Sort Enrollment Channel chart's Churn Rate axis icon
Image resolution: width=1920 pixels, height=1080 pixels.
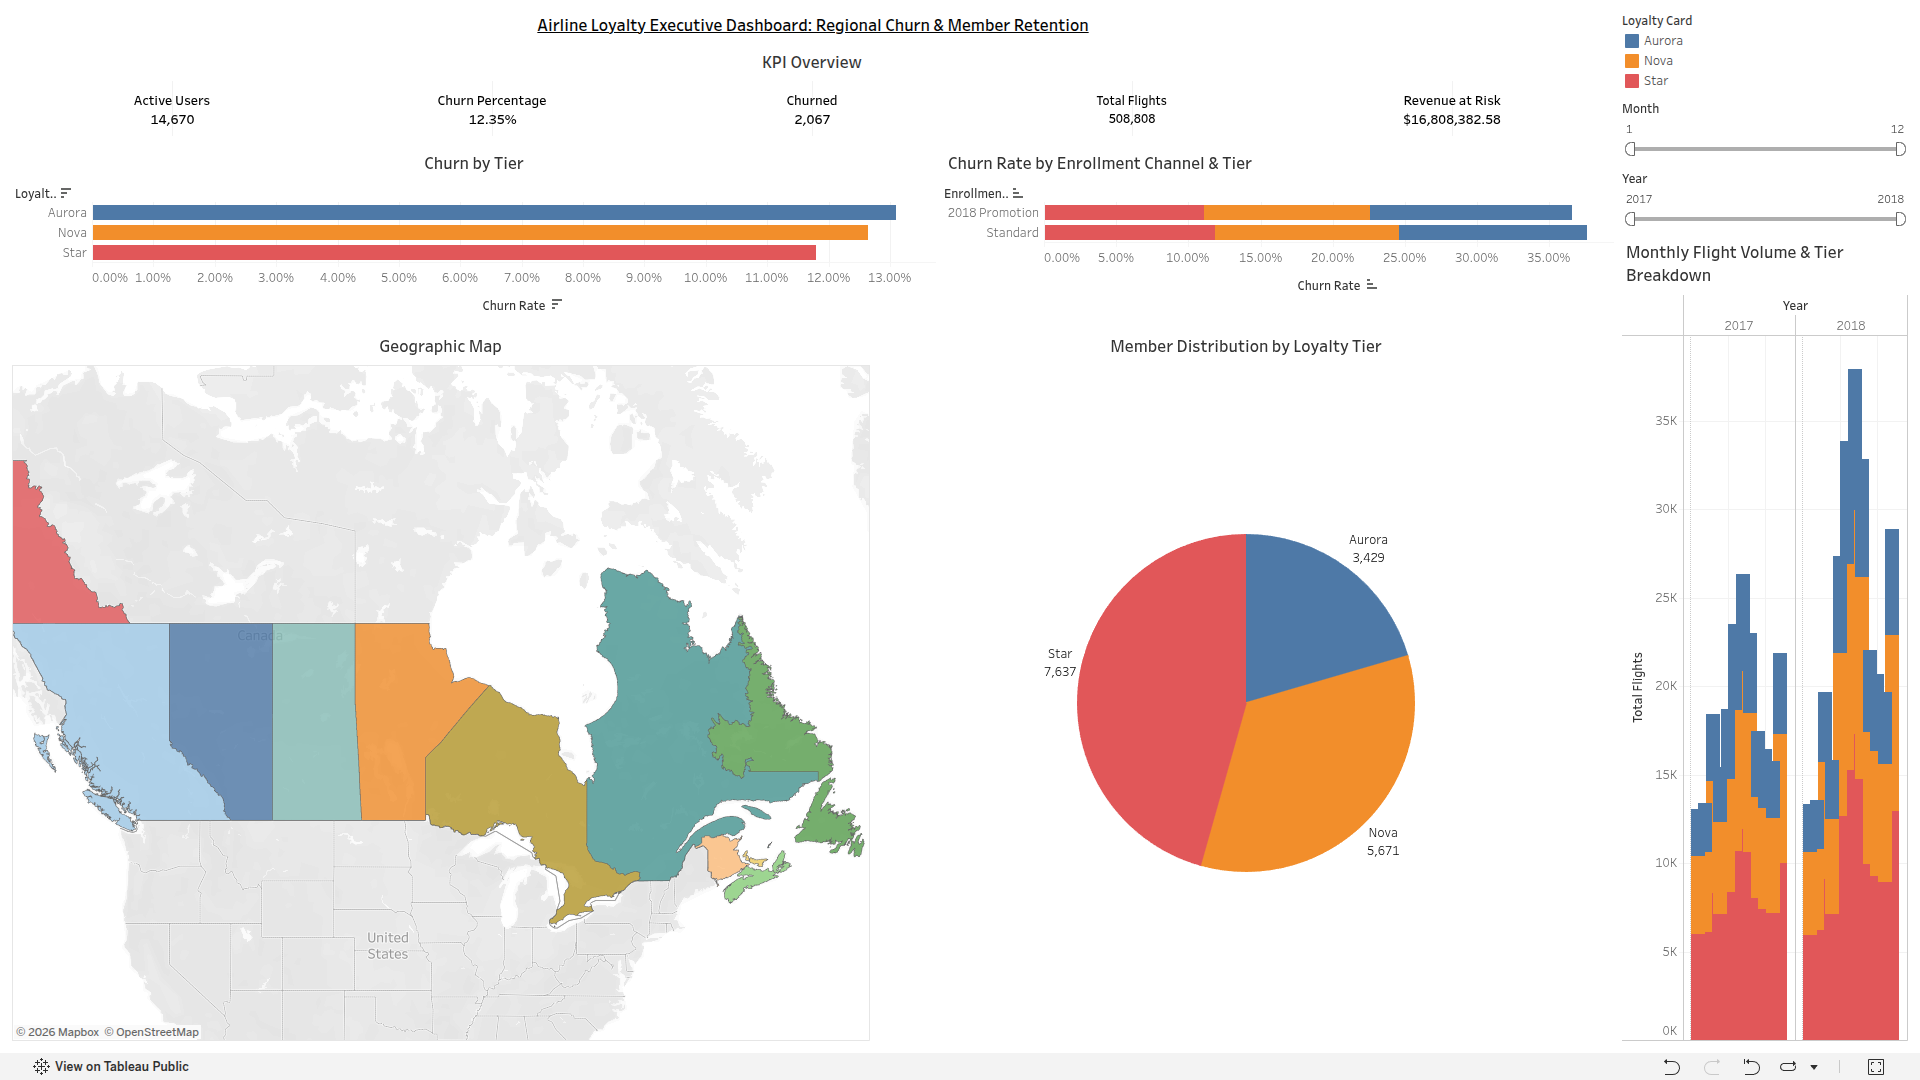click(x=1372, y=285)
